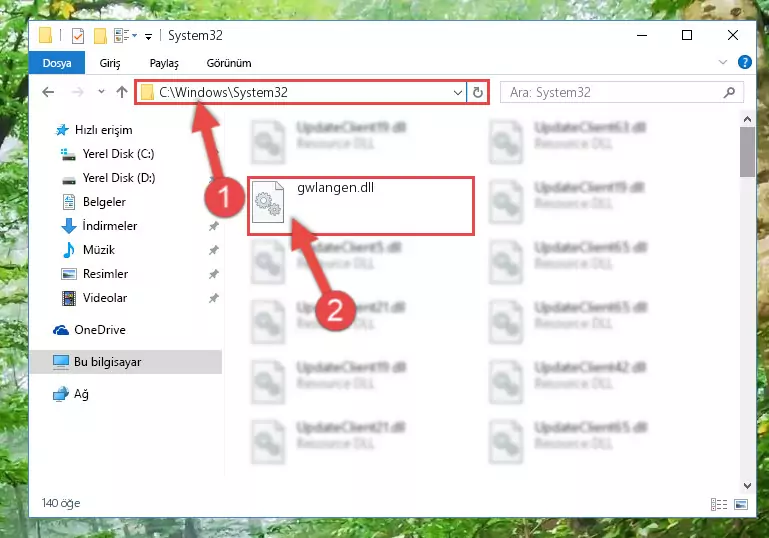Click the search magnifier icon
This screenshot has height=538, width=769.
[729, 92]
